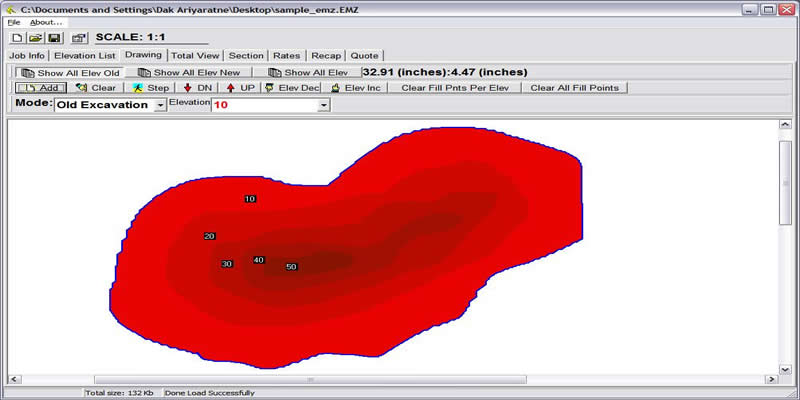Click the Save disk icon
The height and width of the screenshot is (400, 800).
[x=53, y=37]
